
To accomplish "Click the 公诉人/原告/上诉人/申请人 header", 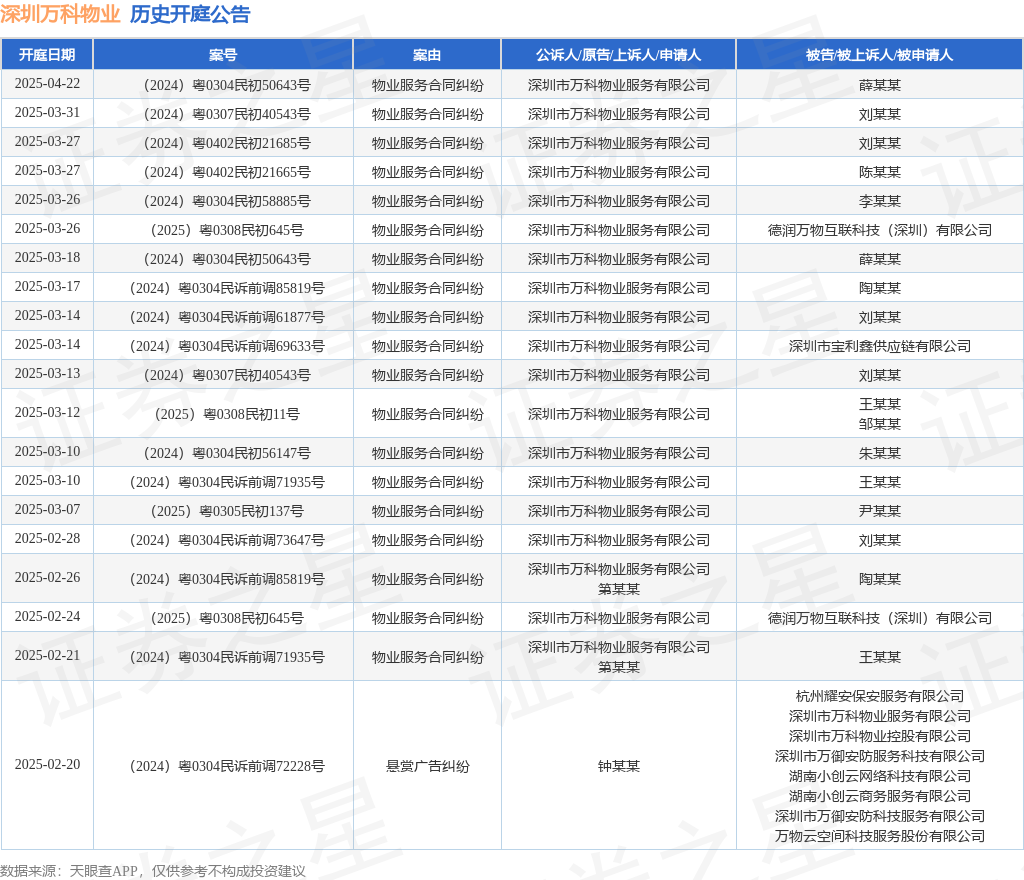I will pyautogui.click(x=618, y=55).
